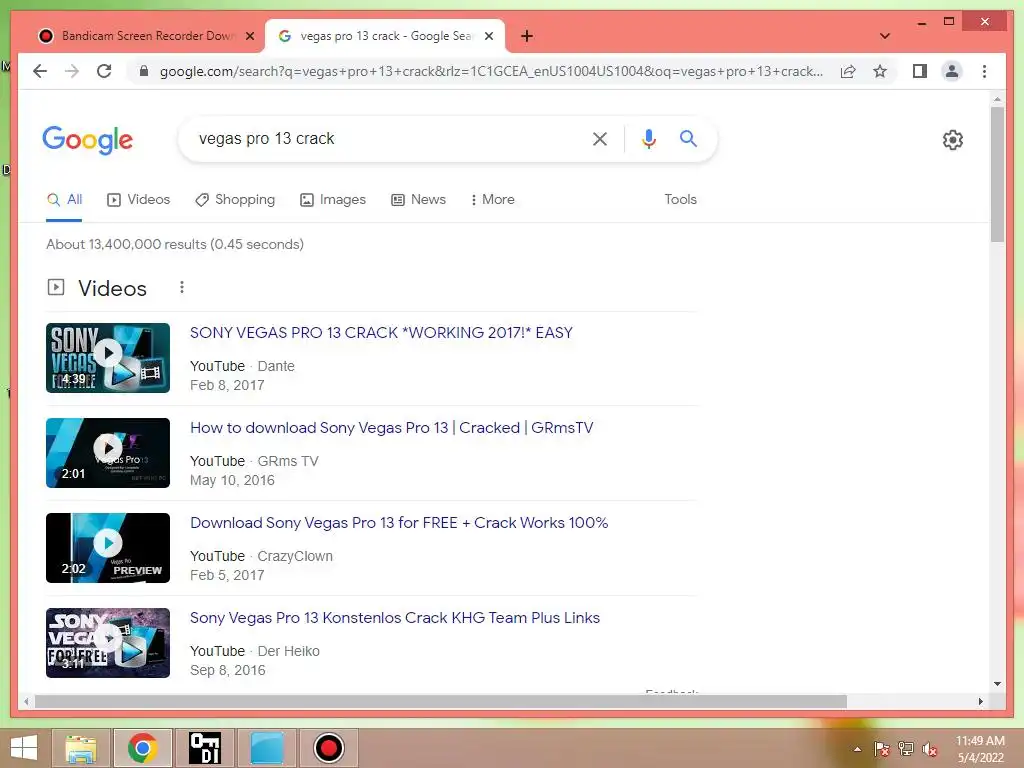The height and width of the screenshot is (768, 1024).
Task: Open the Action Center flag icon
Action: [x=882, y=749]
